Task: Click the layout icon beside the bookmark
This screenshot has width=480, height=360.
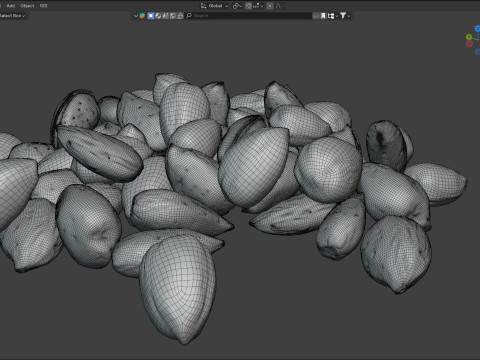Action: 331,16
